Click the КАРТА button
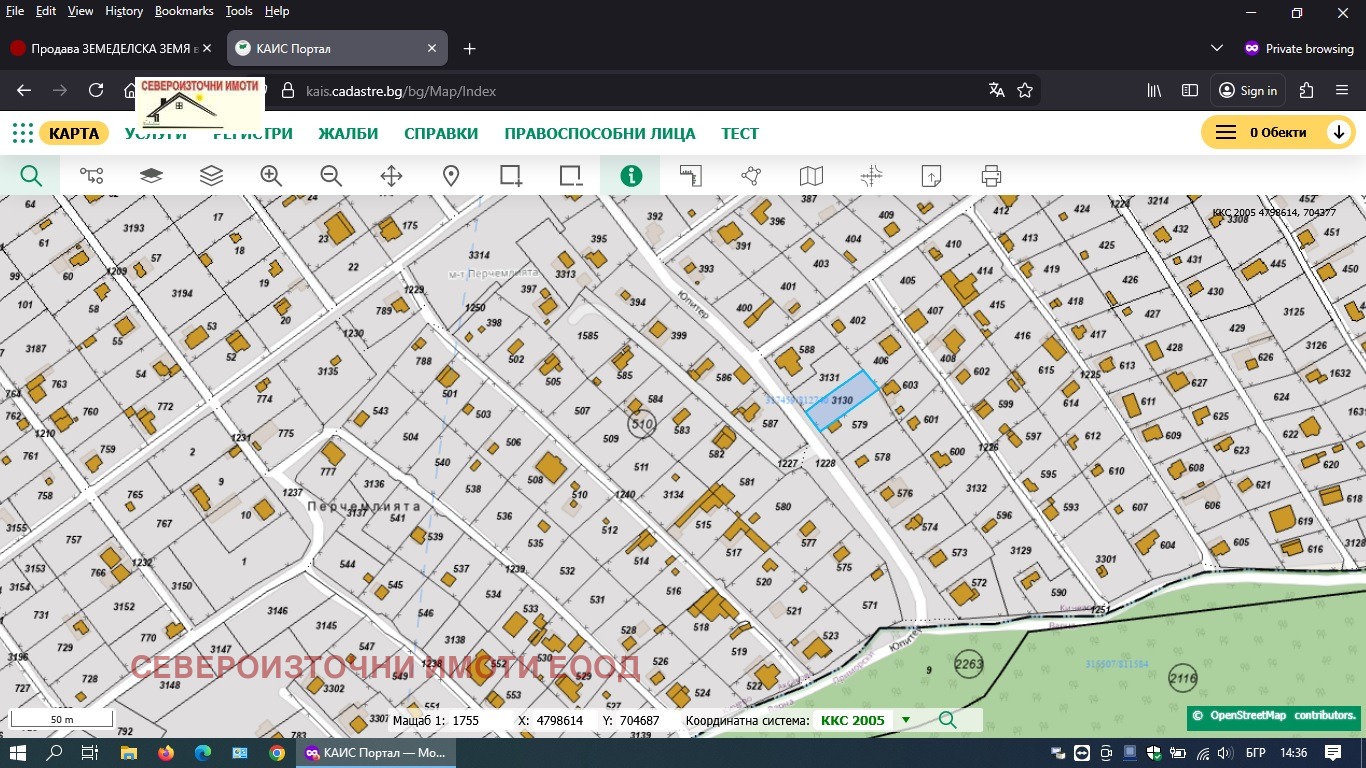This screenshot has height=768, width=1366. [x=74, y=133]
